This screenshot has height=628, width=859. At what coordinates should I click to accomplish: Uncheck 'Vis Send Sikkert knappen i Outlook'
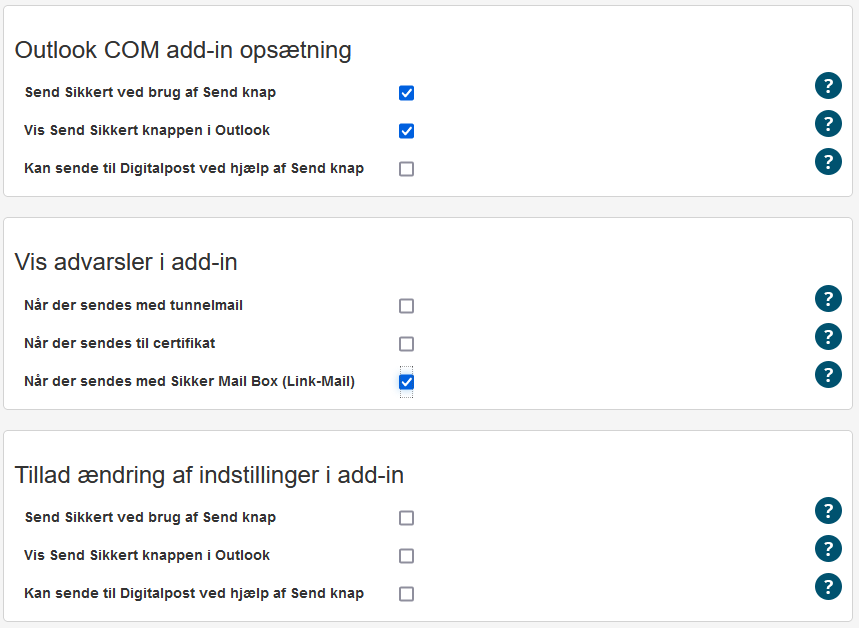(406, 130)
